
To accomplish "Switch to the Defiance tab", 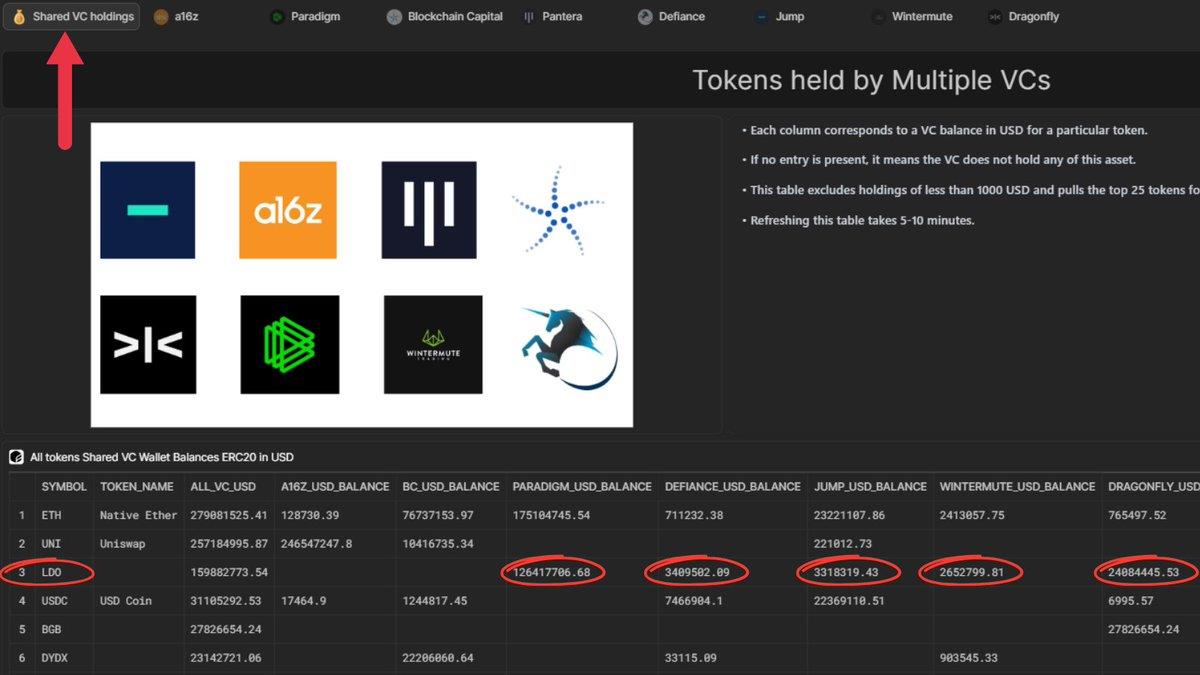I will (x=671, y=17).
